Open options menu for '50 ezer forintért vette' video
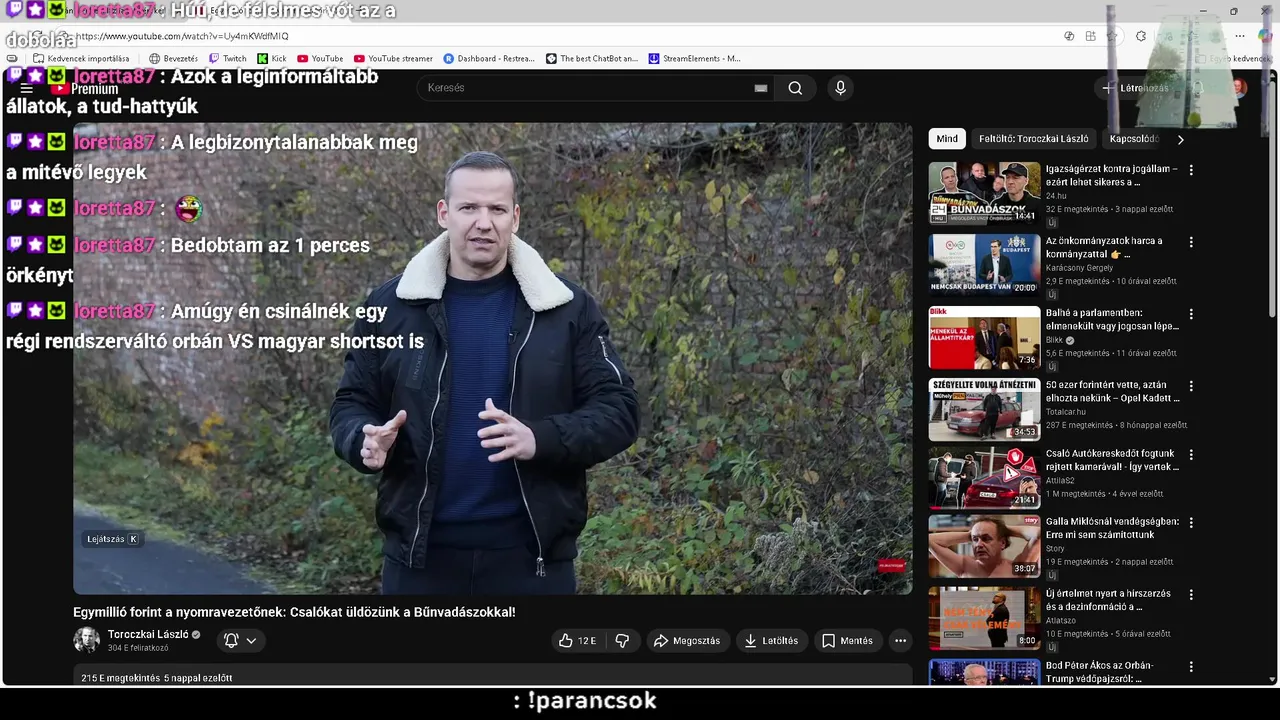 click(1191, 386)
